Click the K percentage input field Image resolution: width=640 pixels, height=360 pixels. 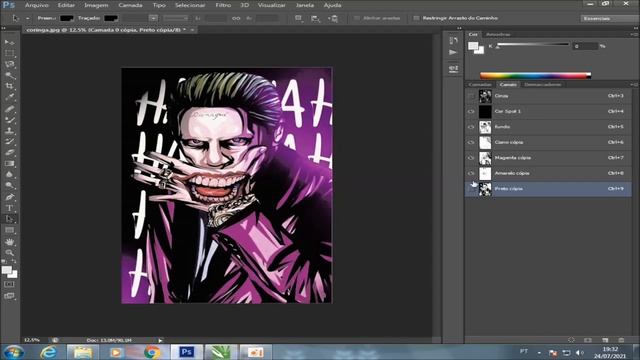point(585,46)
